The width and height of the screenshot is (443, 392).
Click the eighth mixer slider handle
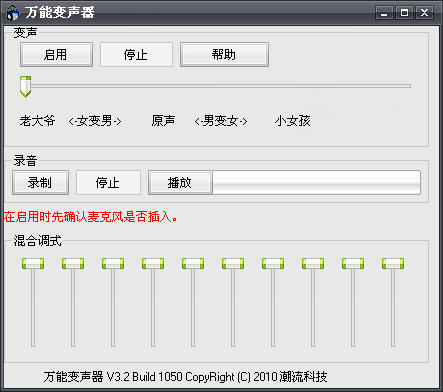[313, 263]
